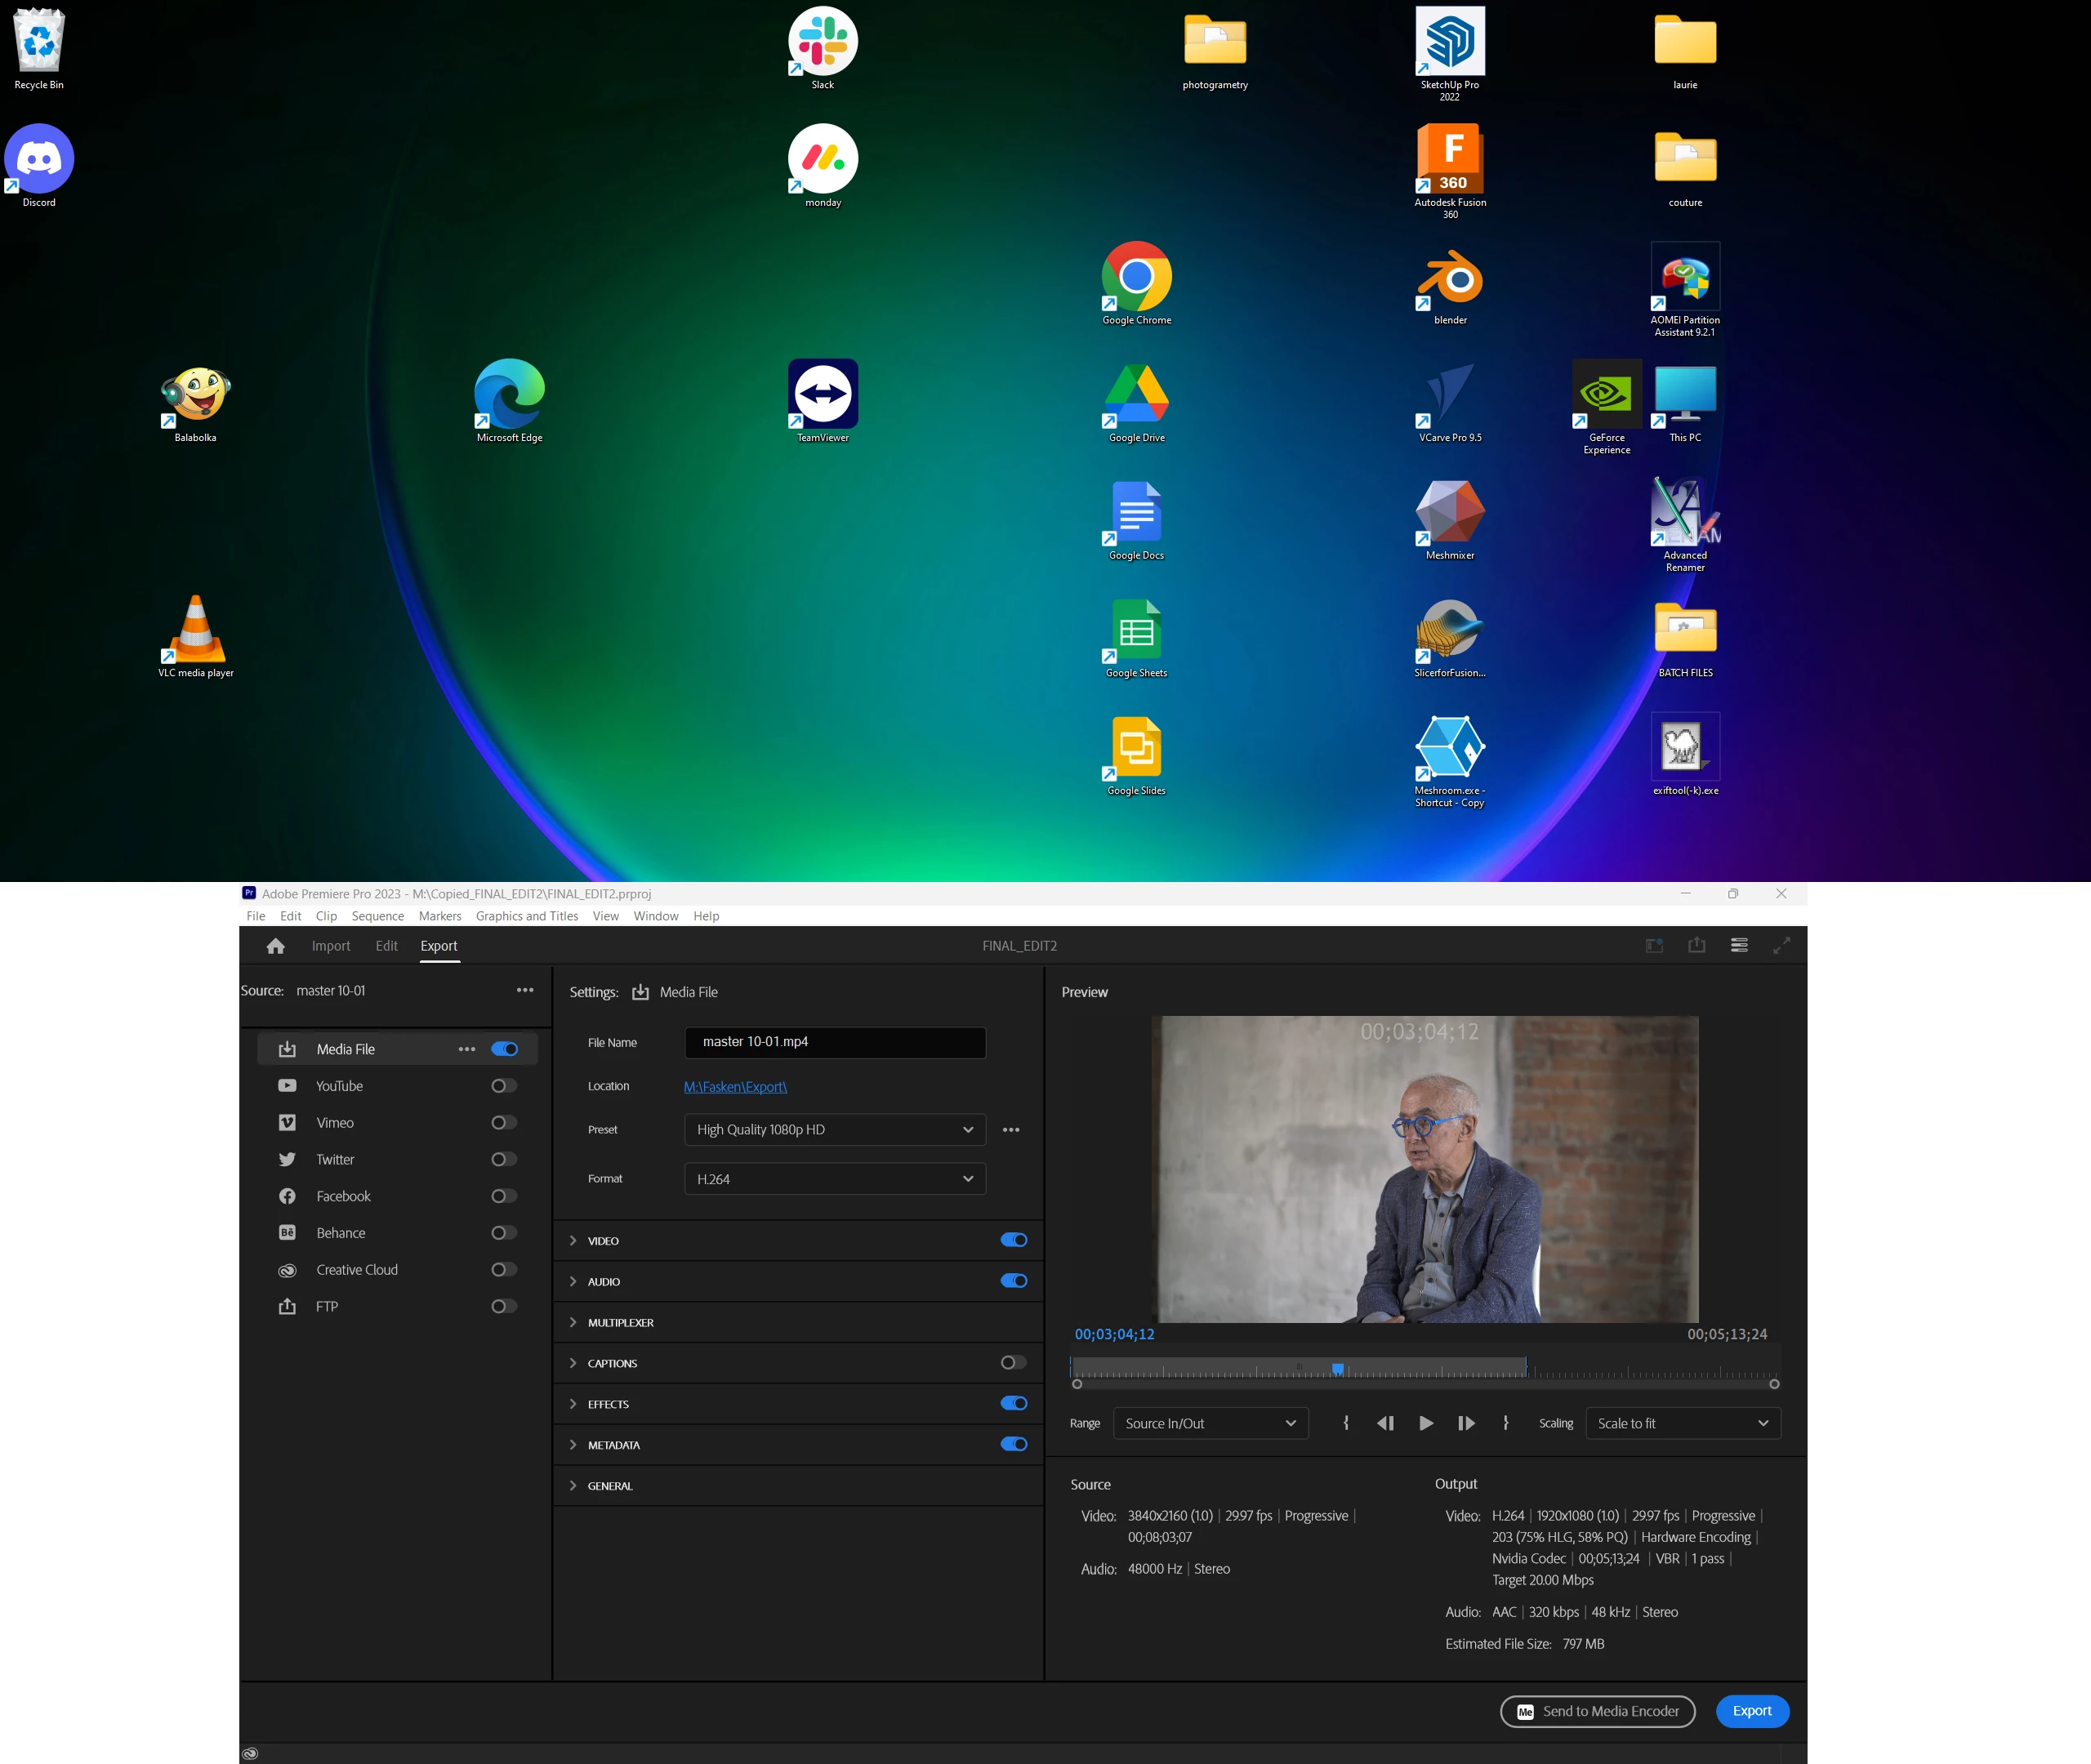The image size is (2091, 1764).
Task: Click the blue playhead on preview scrubber
Action: 1337,1369
